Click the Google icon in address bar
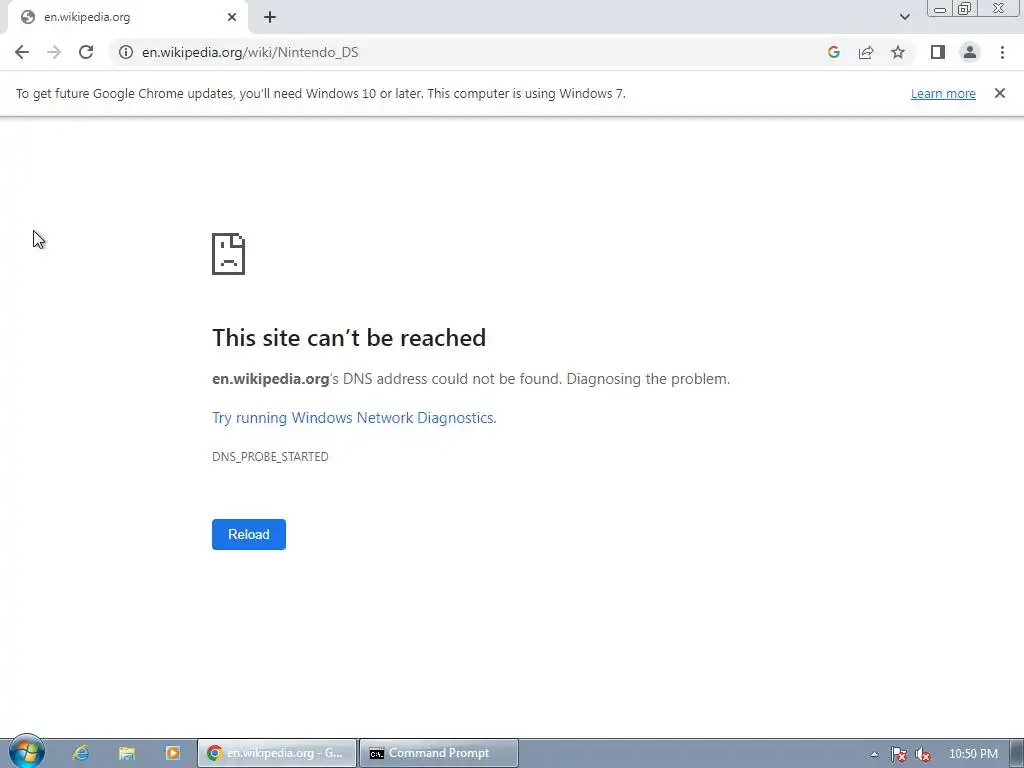Image resolution: width=1024 pixels, height=768 pixels. [x=833, y=52]
